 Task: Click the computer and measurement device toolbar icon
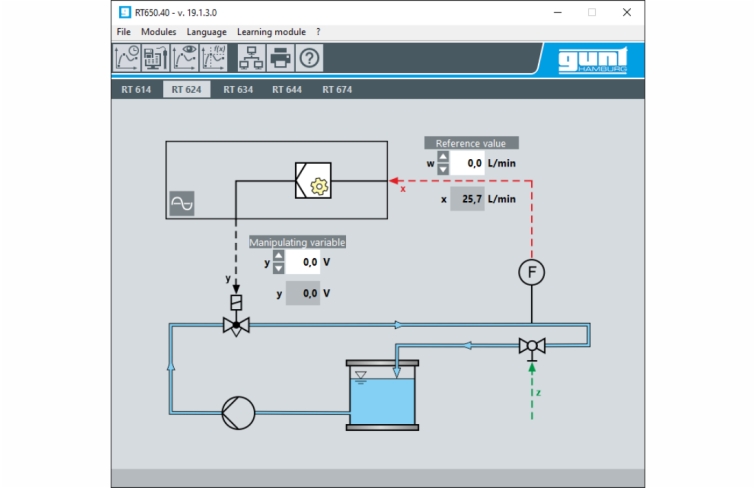155,58
